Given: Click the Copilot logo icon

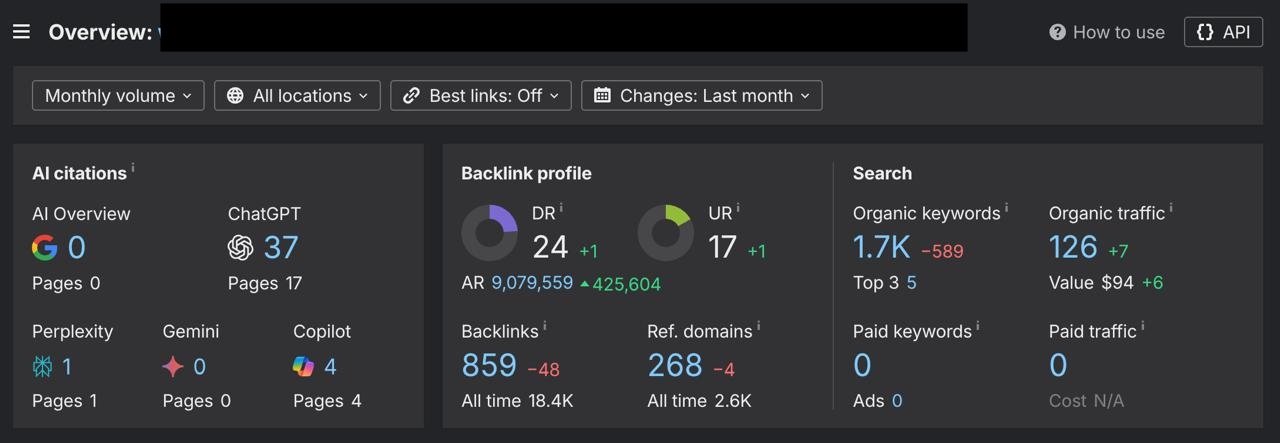Looking at the screenshot, I should (303, 367).
